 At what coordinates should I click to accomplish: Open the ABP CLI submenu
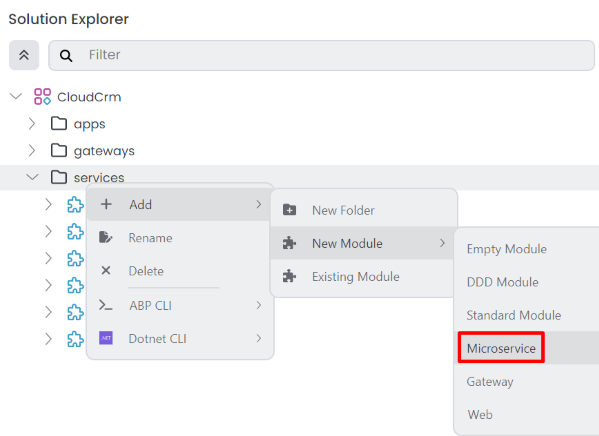[x=180, y=305]
